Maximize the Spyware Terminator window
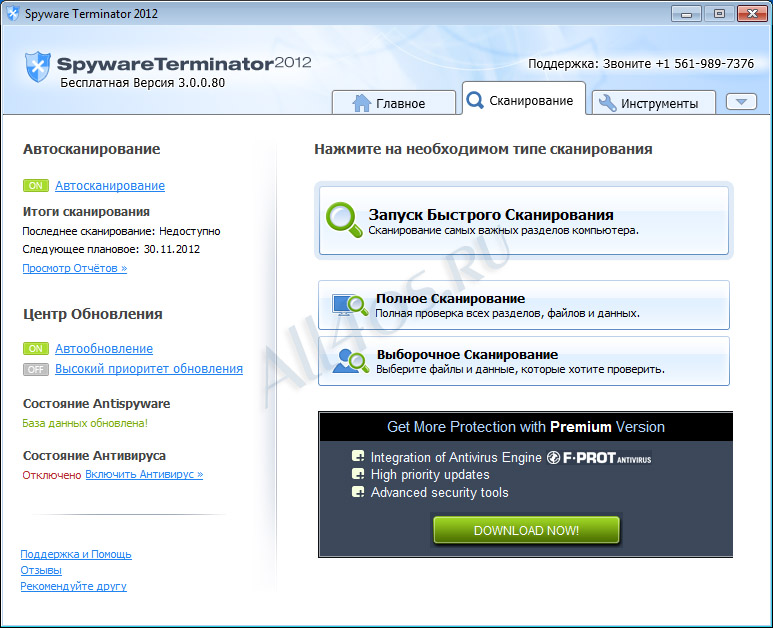773x628 pixels. pos(719,14)
